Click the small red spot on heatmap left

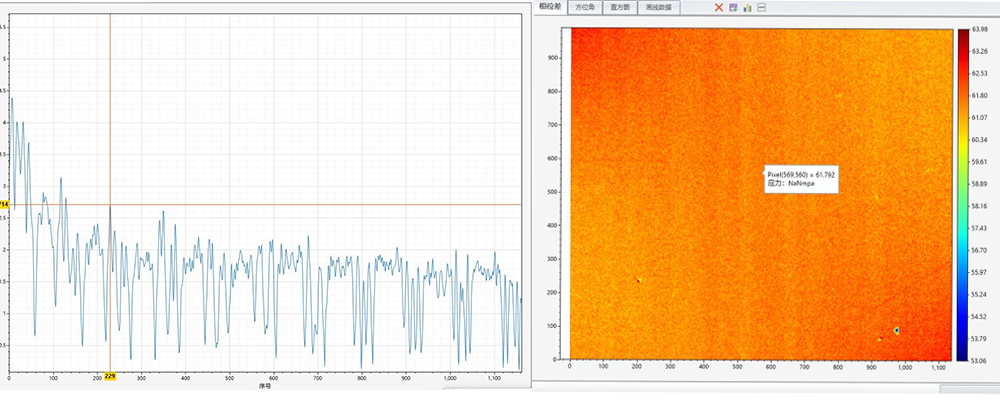pos(638,279)
